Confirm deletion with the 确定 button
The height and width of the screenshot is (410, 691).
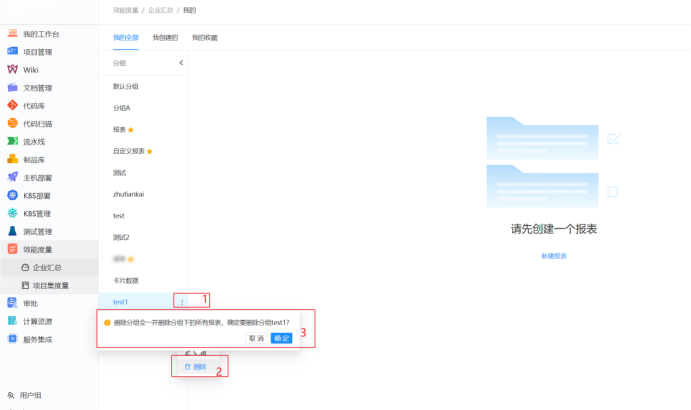coord(281,338)
